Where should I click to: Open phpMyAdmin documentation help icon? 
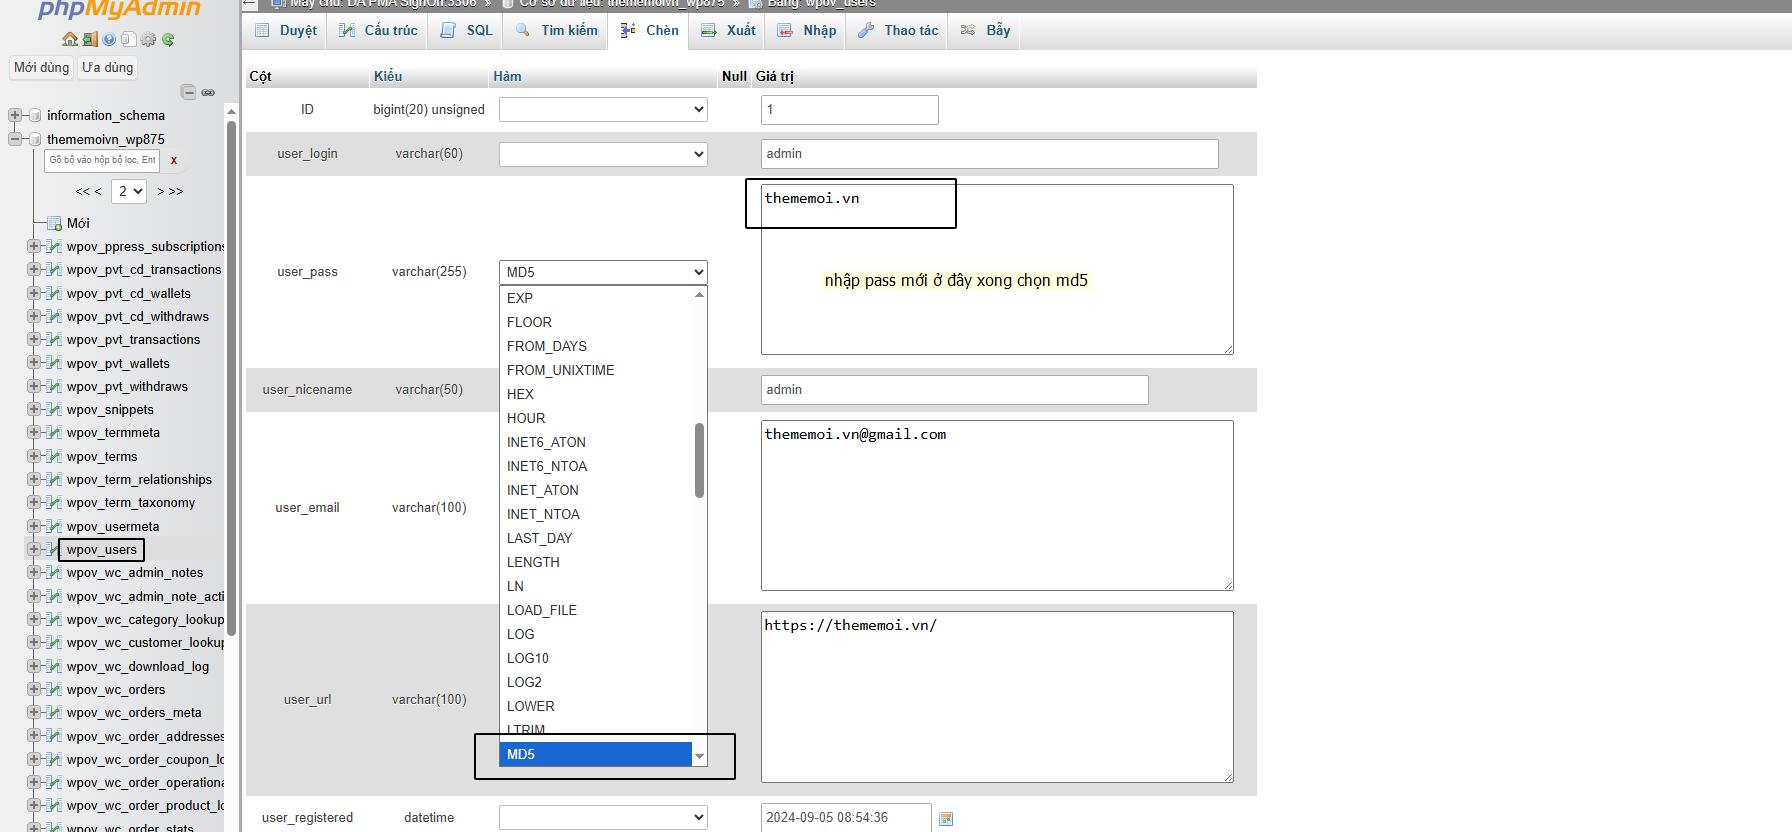point(109,40)
